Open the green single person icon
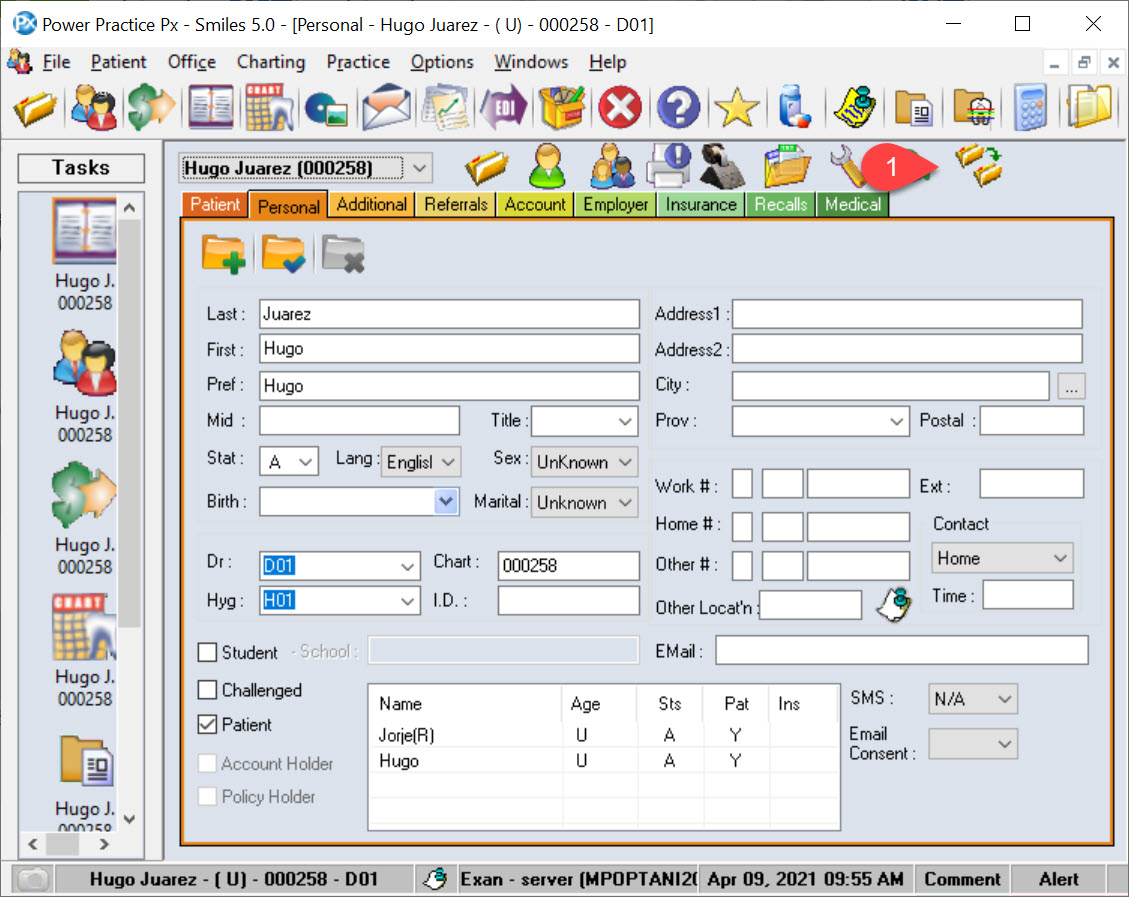The height and width of the screenshot is (897, 1129). pyautogui.click(x=547, y=166)
